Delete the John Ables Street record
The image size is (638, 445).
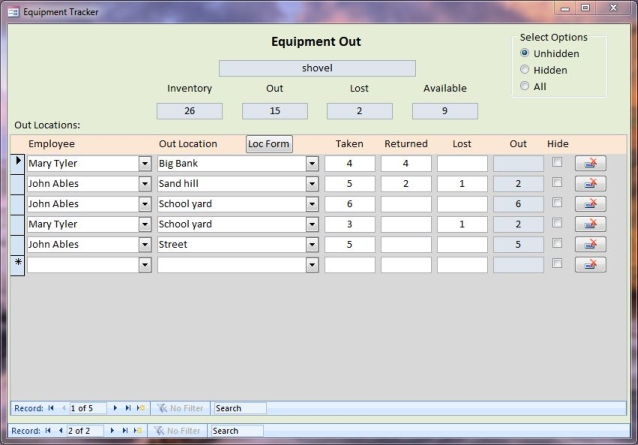[x=590, y=244]
